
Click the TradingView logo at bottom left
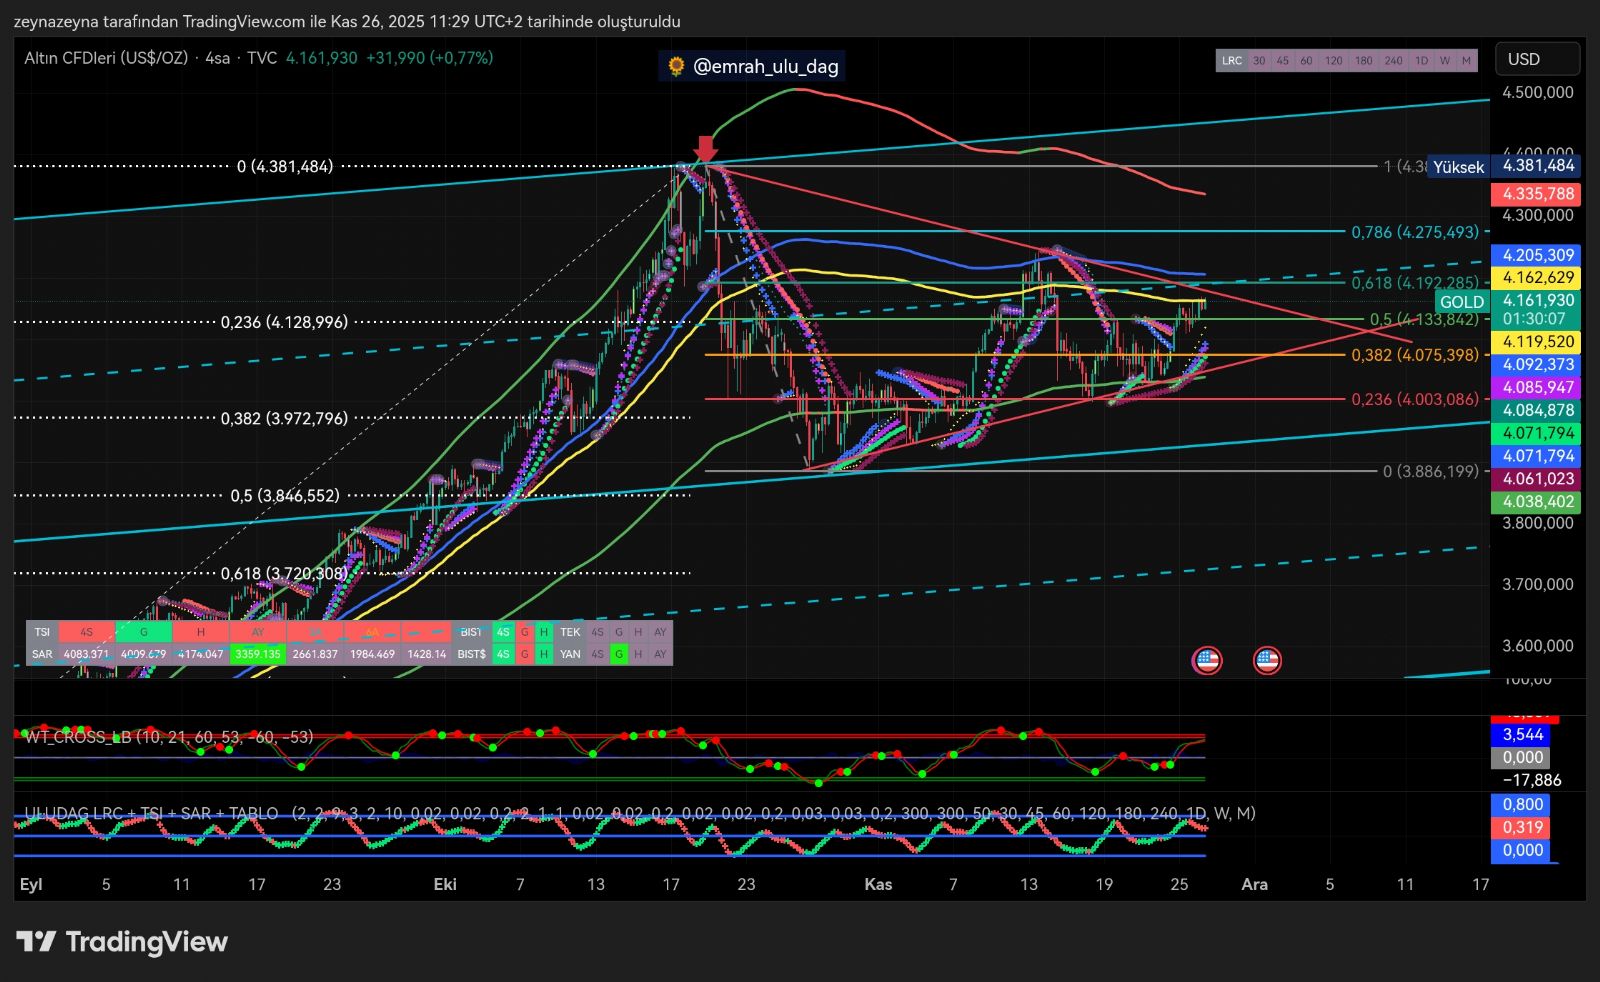122,942
